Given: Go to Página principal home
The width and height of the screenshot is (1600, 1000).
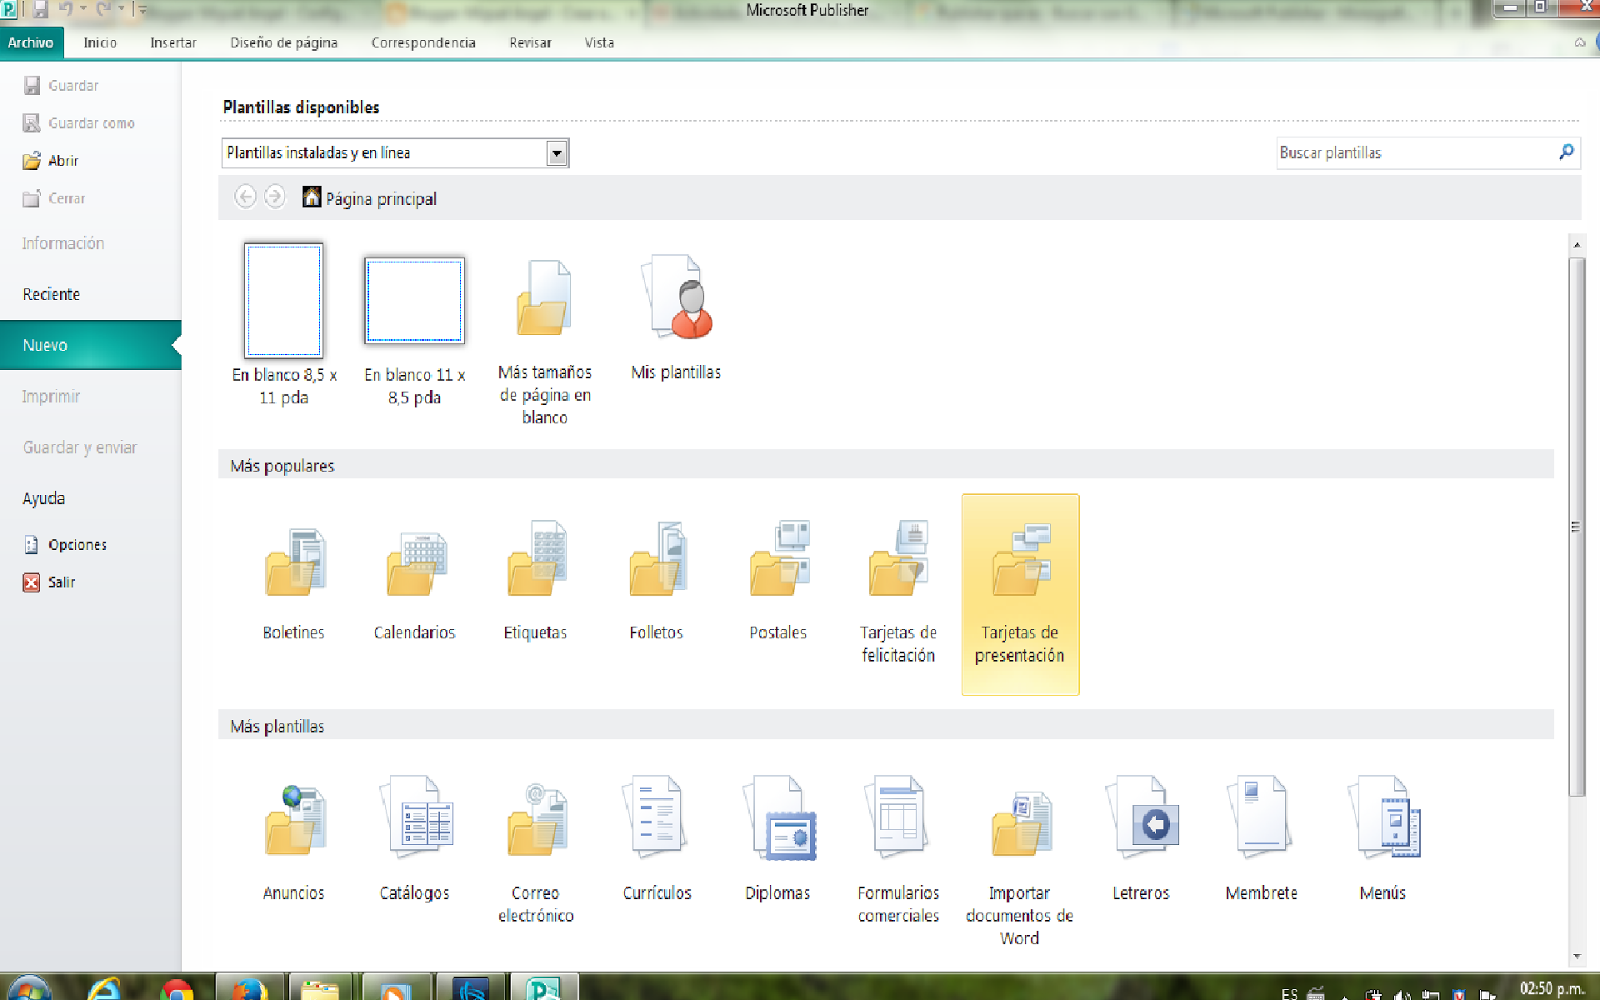Looking at the screenshot, I should coord(370,198).
